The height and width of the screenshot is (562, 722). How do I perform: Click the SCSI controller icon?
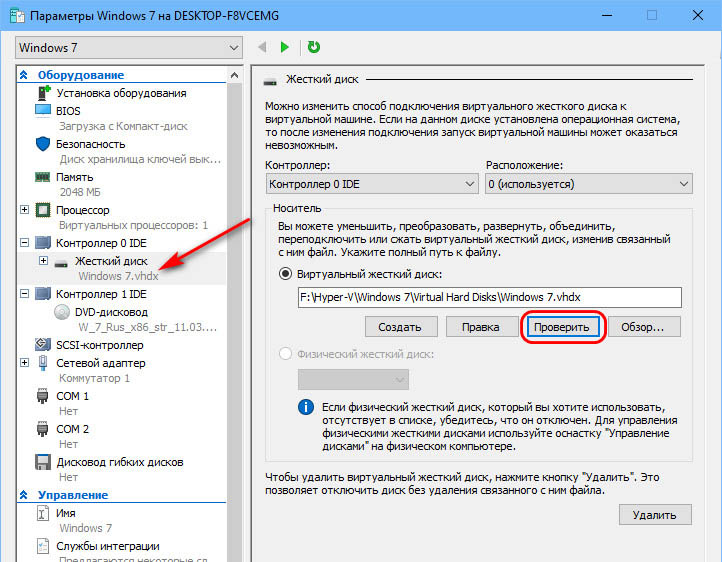pos(43,344)
